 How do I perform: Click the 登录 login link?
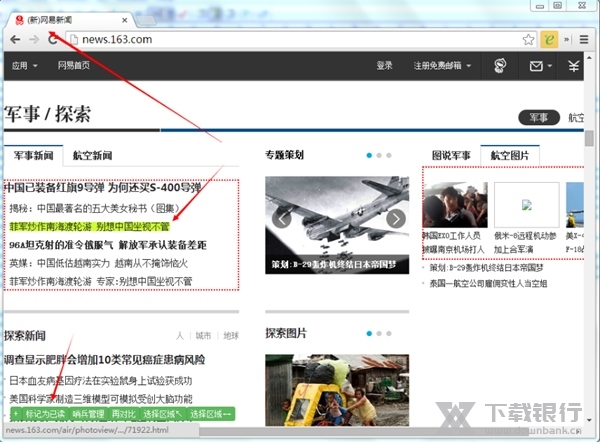pyautogui.click(x=384, y=66)
